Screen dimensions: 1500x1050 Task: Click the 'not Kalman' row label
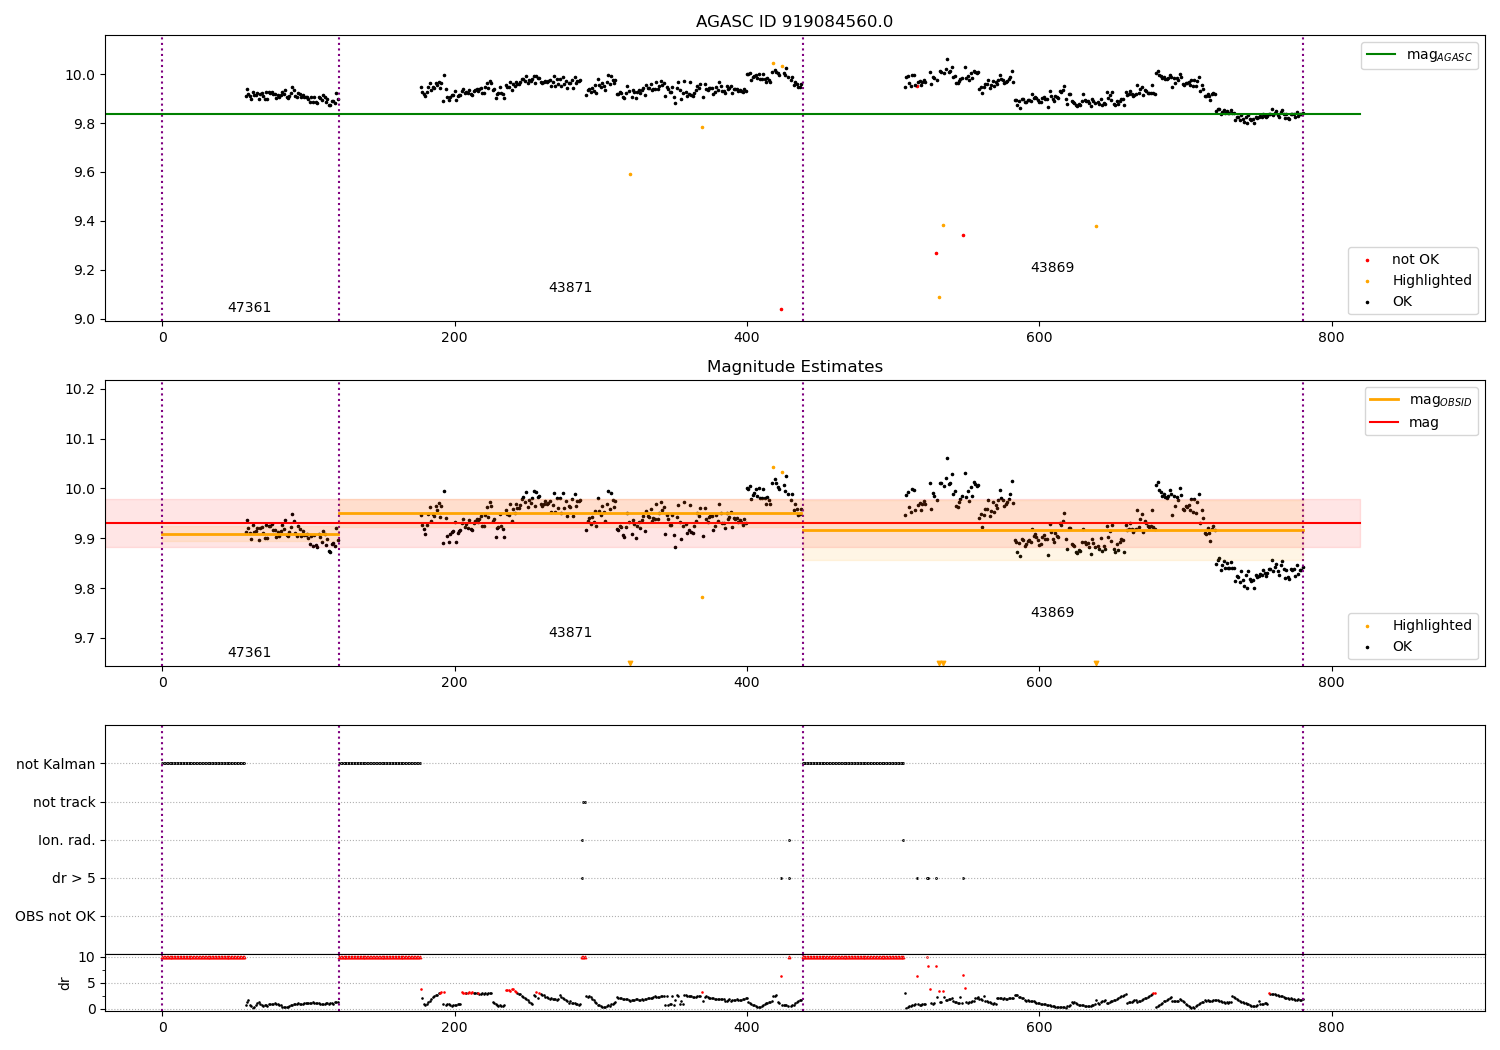click(x=56, y=765)
